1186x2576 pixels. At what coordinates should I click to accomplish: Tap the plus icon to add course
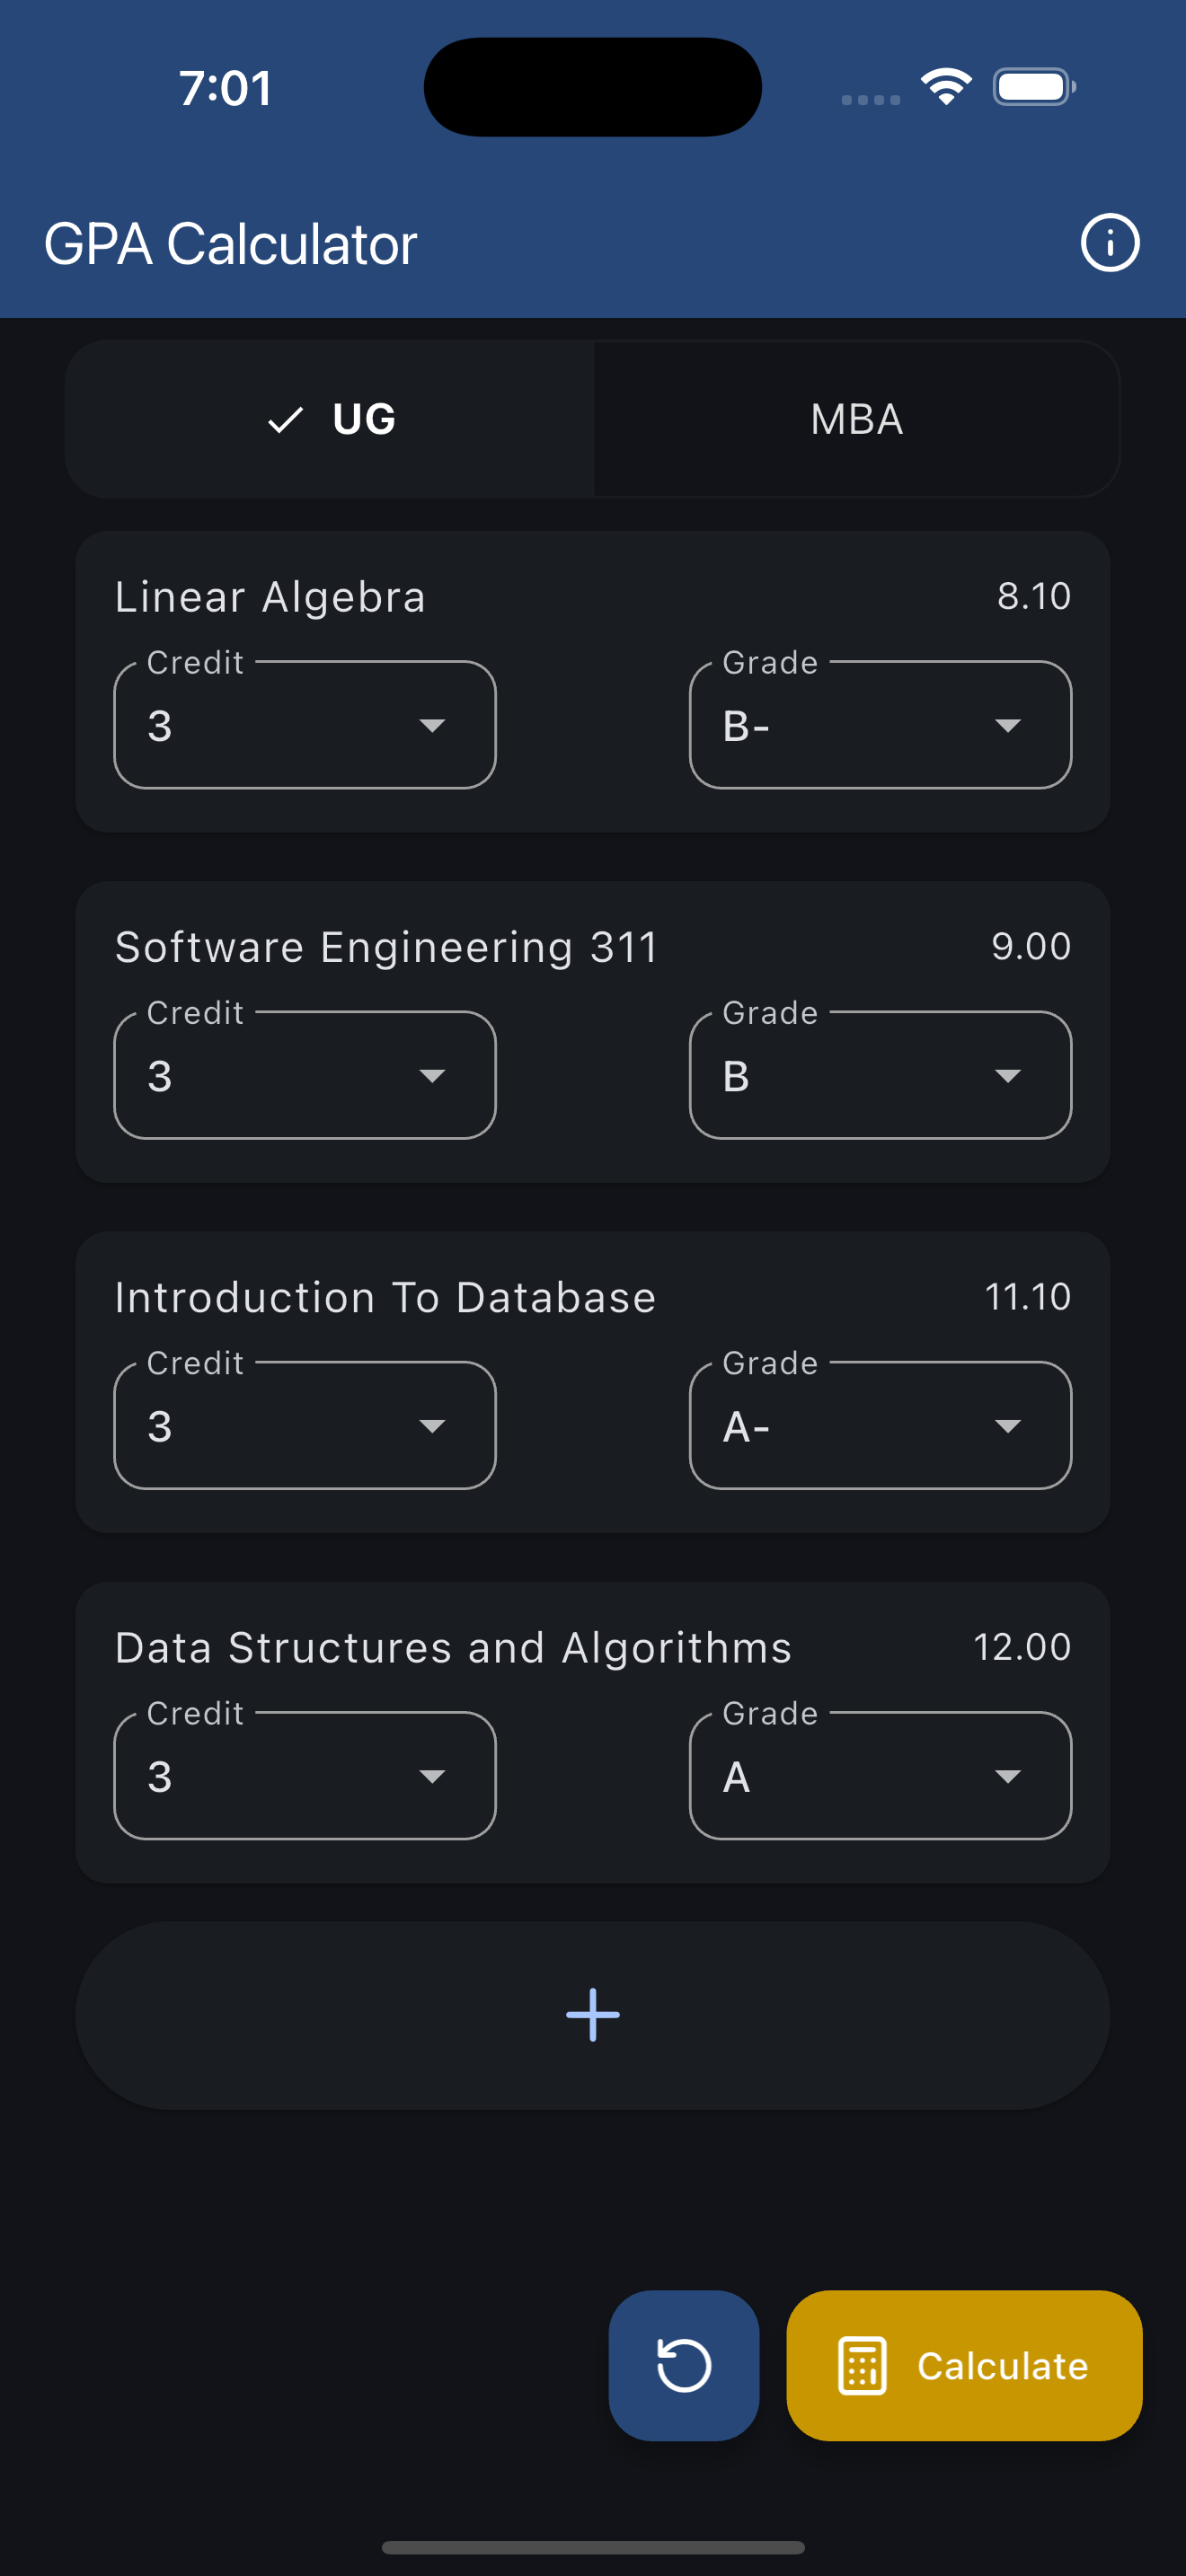pos(592,2014)
